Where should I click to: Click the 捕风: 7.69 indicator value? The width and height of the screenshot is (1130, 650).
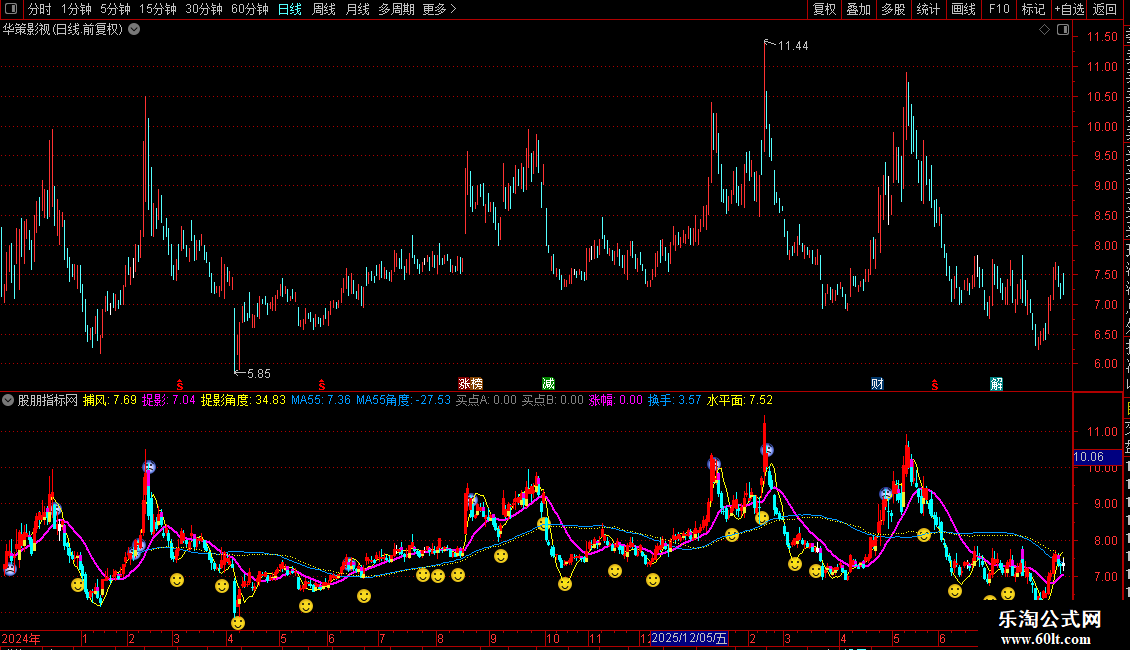tap(110, 400)
